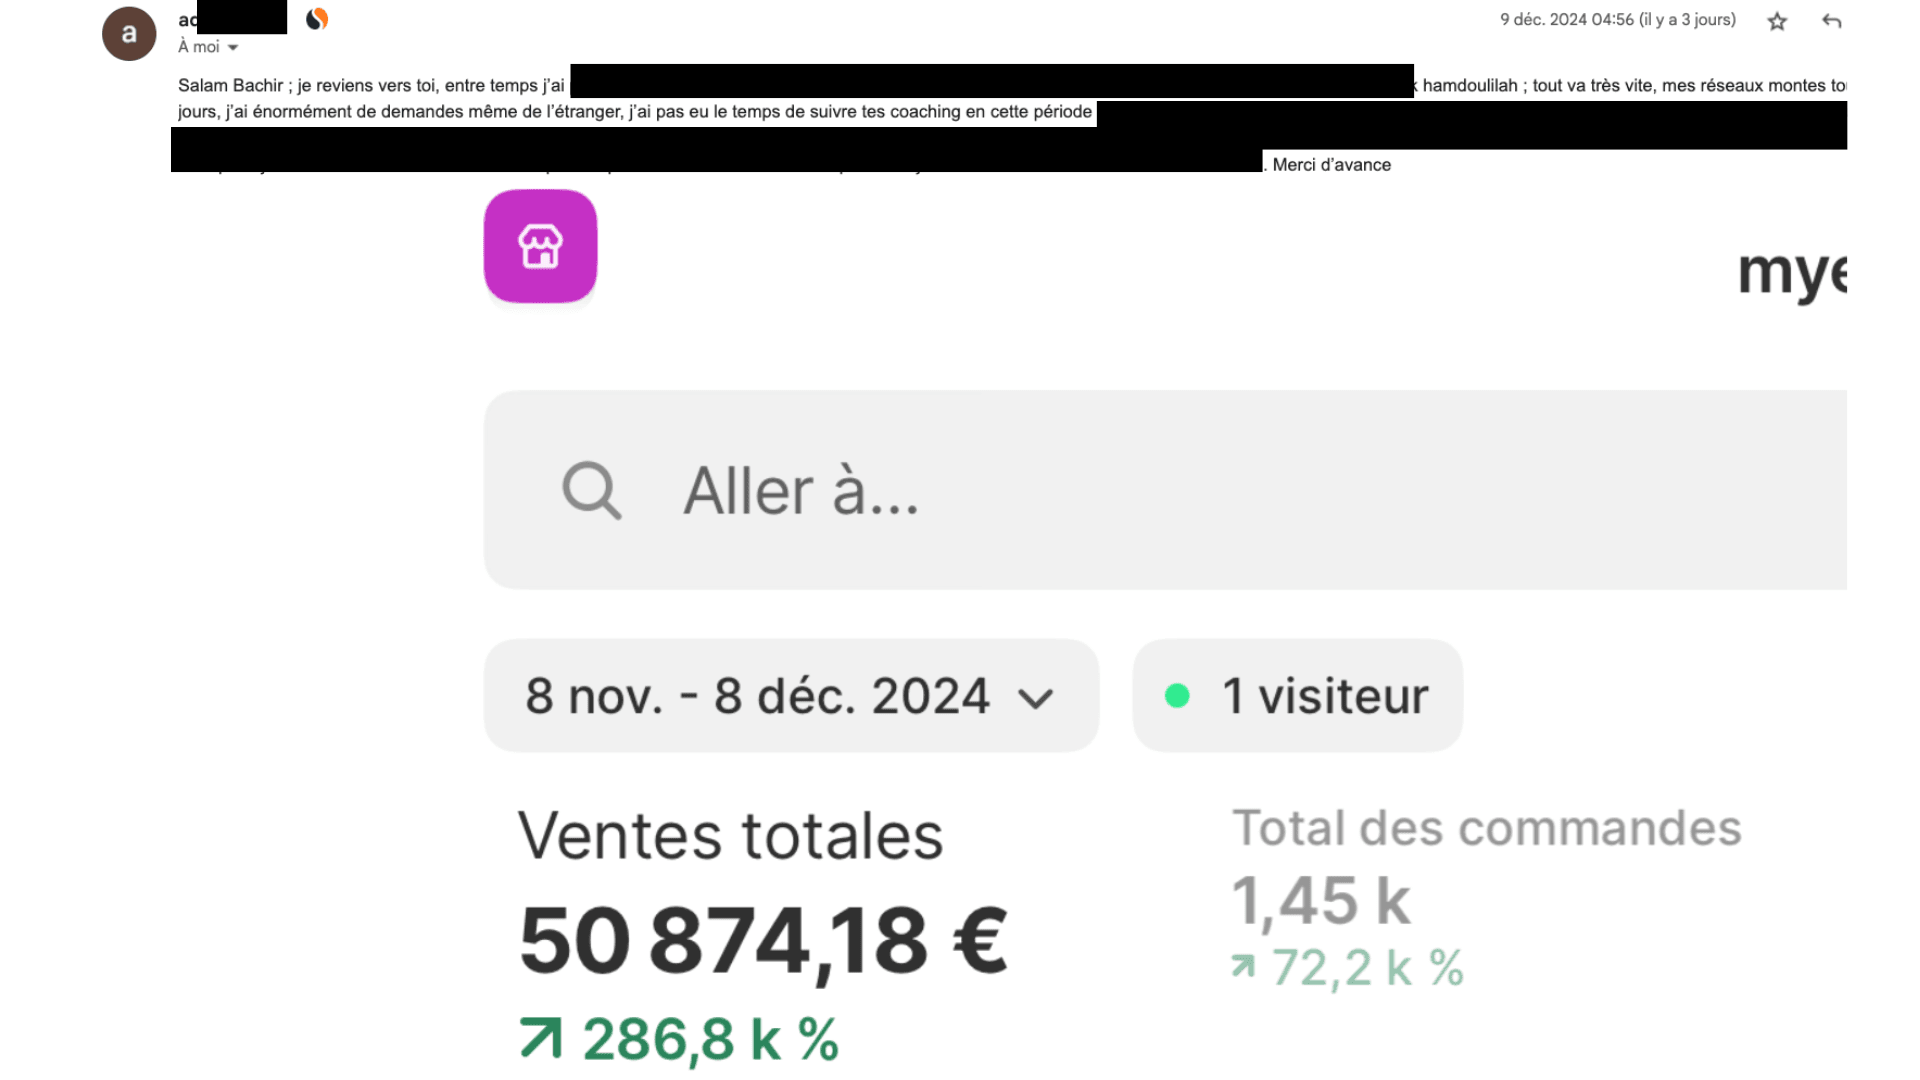The width and height of the screenshot is (1920, 1080).
Task: Click the green live visitor dot
Action: click(x=1177, y=696)
